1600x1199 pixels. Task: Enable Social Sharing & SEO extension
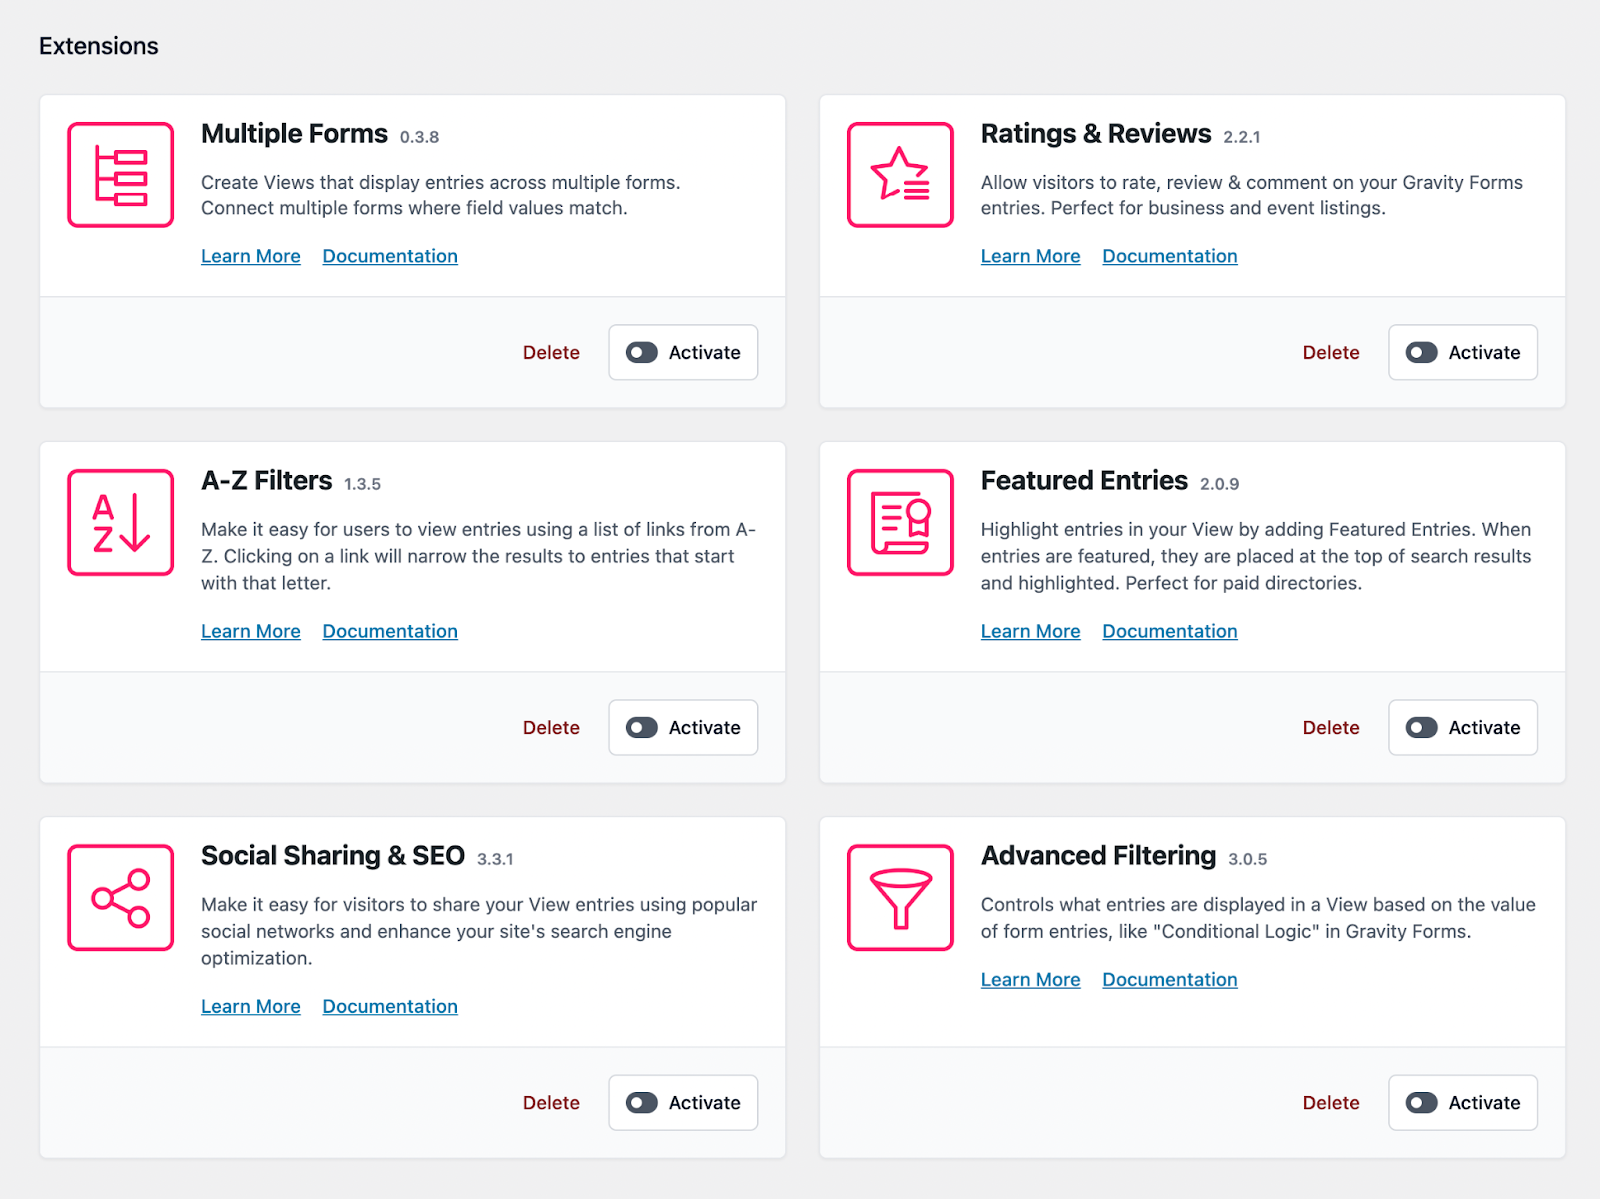click(683, 1102)
